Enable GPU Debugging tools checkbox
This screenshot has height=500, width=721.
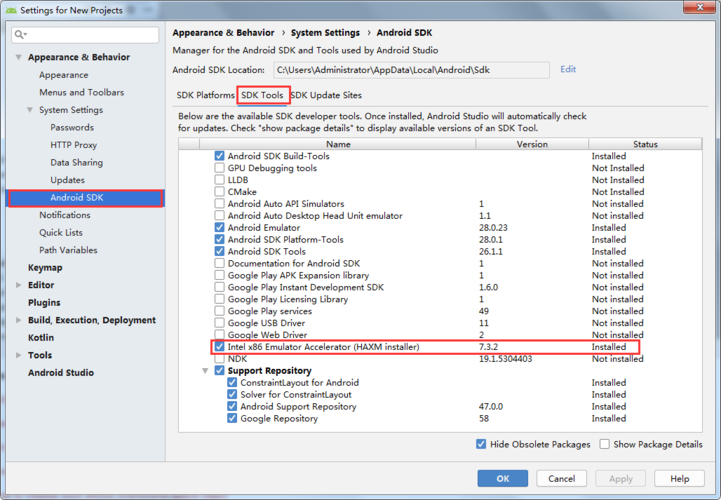(219, 168)
